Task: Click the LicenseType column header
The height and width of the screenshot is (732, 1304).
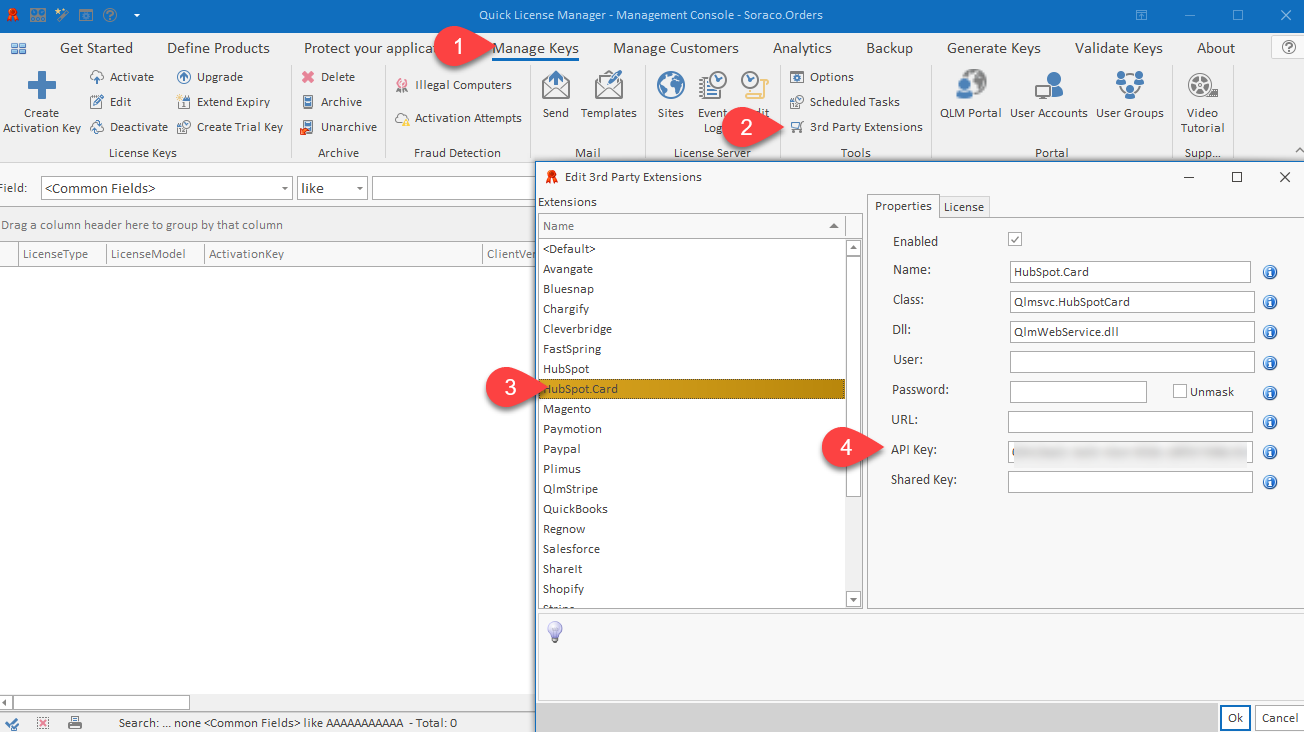Action: [62, 254]
